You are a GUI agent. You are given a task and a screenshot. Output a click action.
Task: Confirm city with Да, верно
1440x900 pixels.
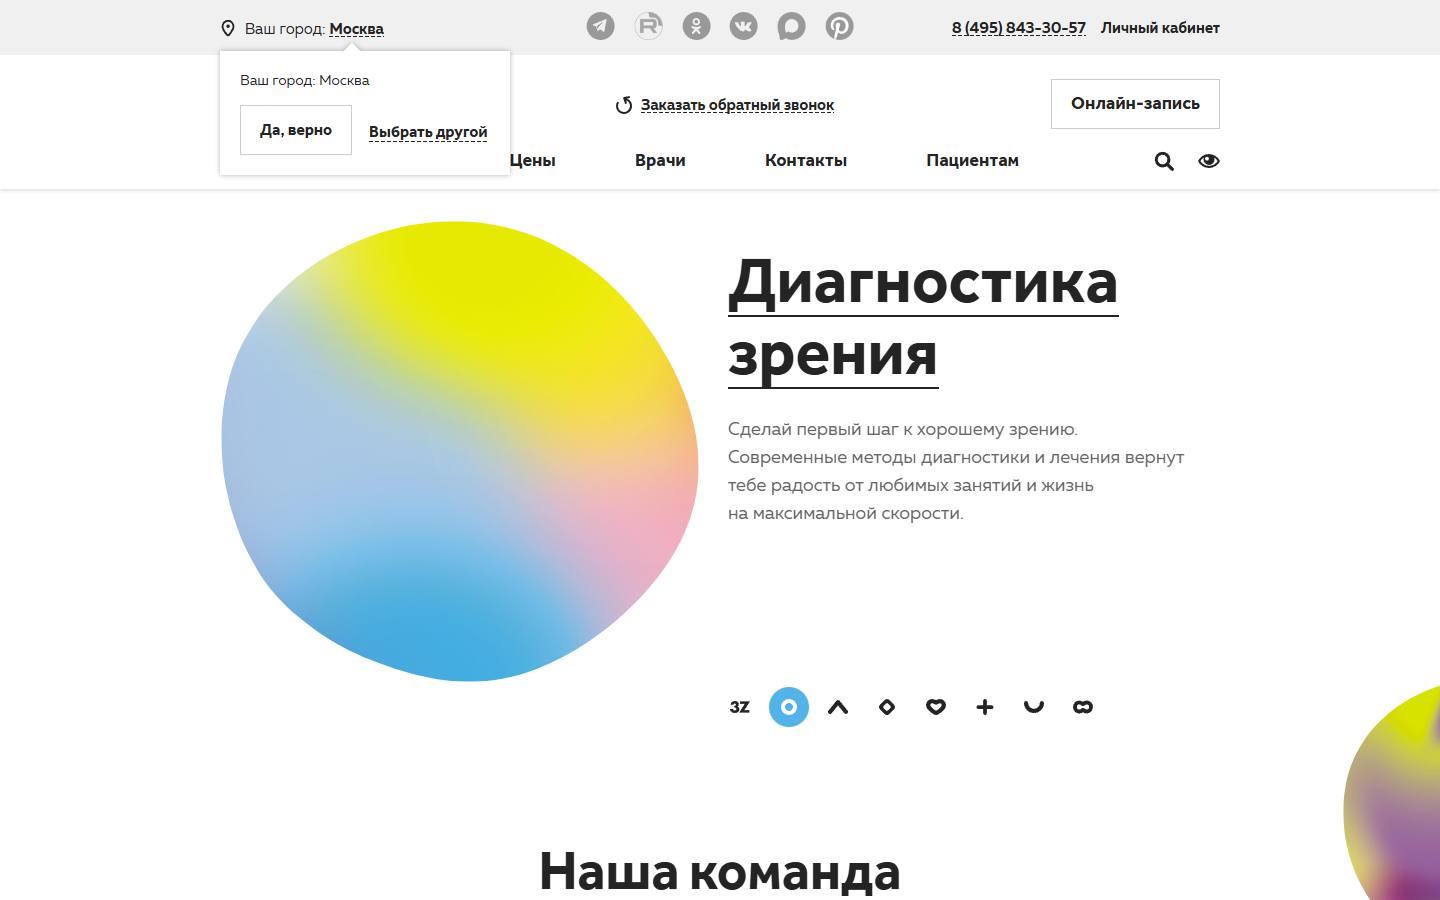pos(296,130)
